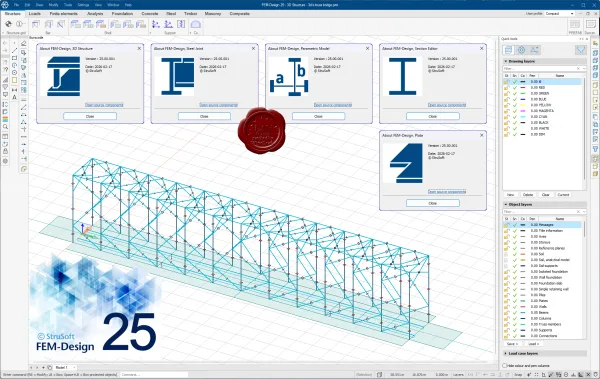The image size is (600, 379).
Task: Click the point support group tool icon
Action: click(x=155, y=24)
